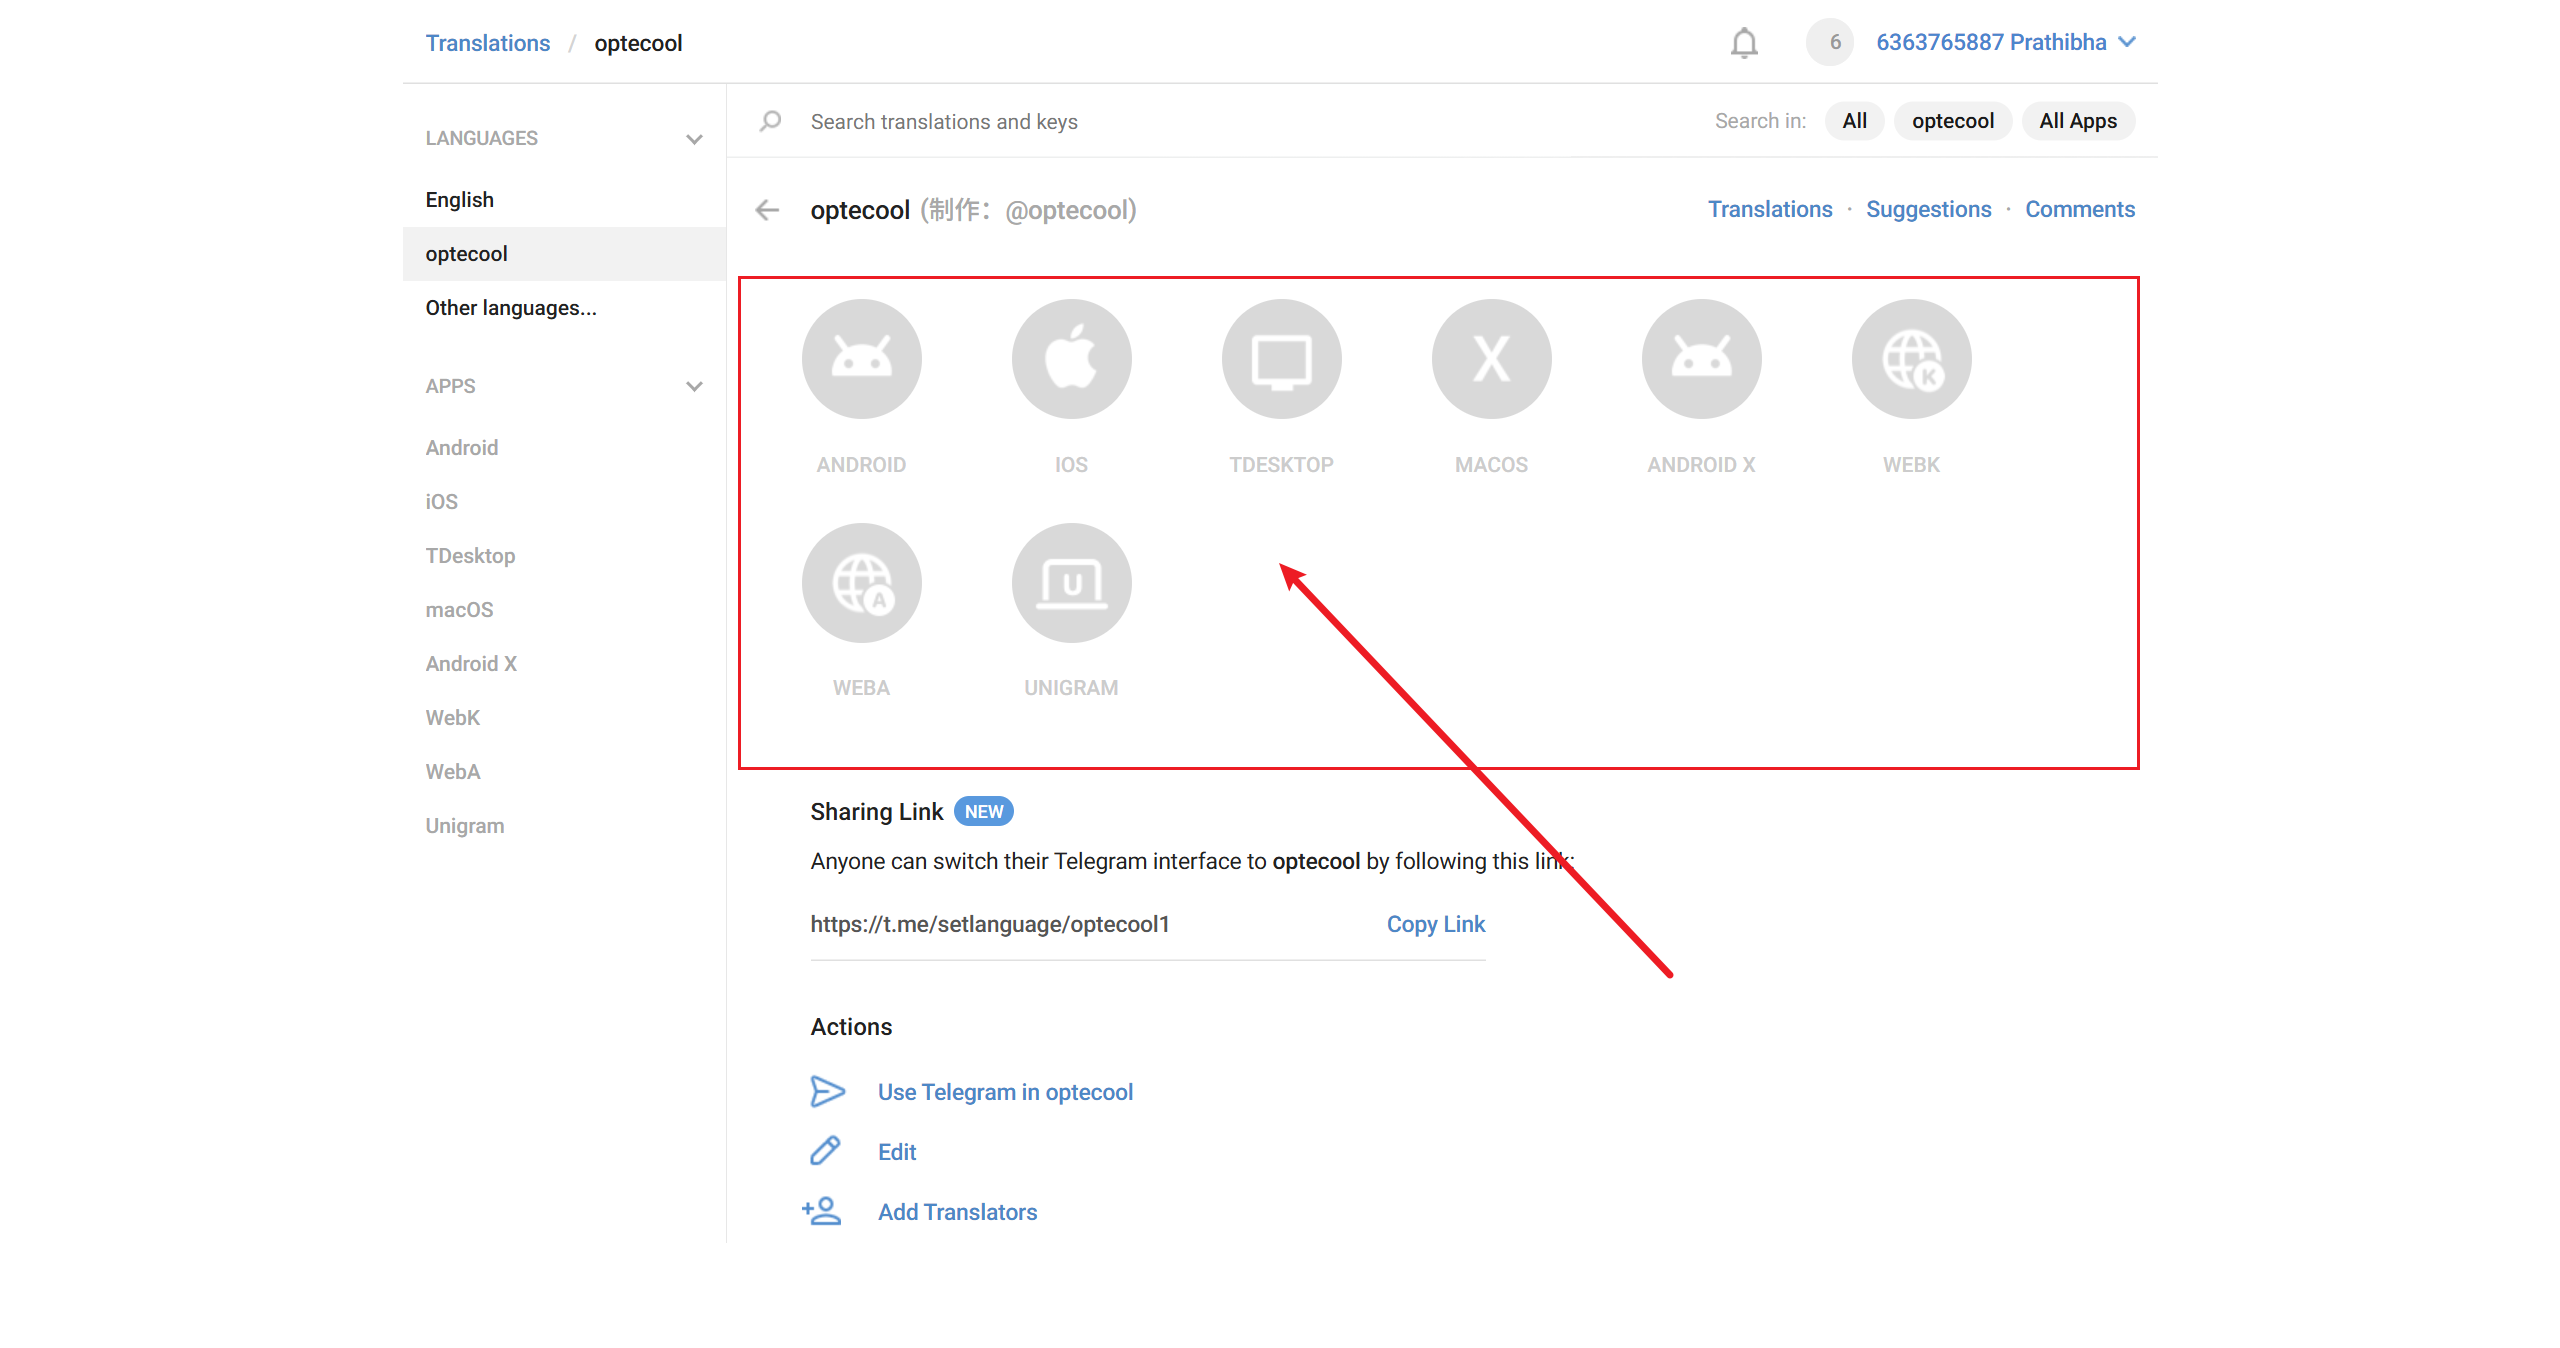Image resolution: width=2560 pixels, height=1348 pixels.
Task: Open the Unigram laptop icon
Action: (x=1071, y=583)
